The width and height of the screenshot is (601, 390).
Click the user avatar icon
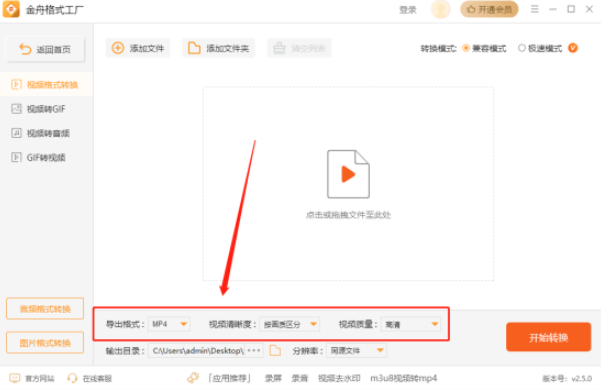440,9
